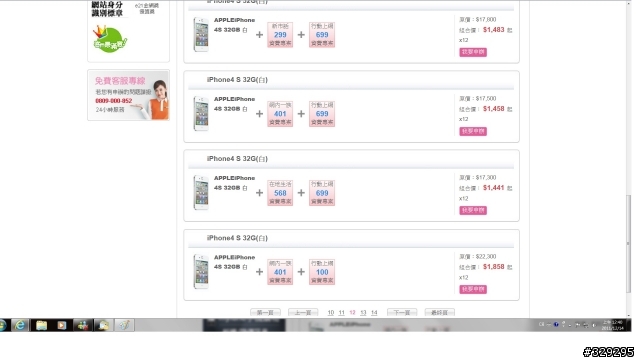640x360 pixels.
Task: Select the 299 rate plan box
Action: tap(280, 35)
